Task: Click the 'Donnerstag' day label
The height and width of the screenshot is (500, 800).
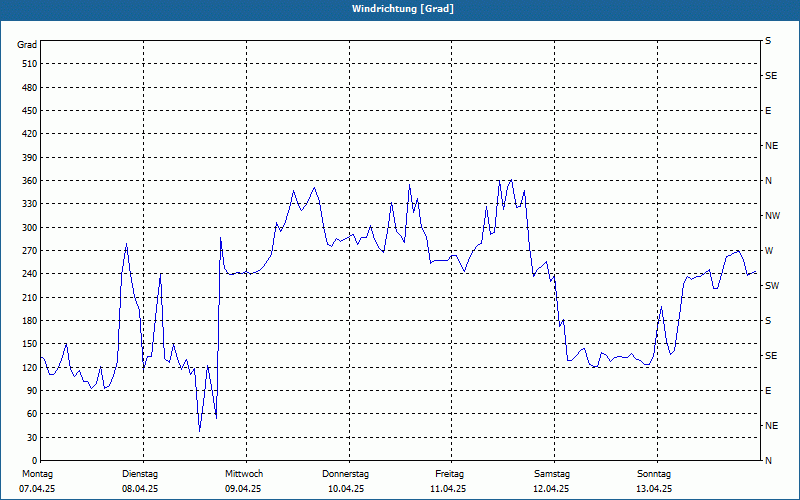Action: 345,474
